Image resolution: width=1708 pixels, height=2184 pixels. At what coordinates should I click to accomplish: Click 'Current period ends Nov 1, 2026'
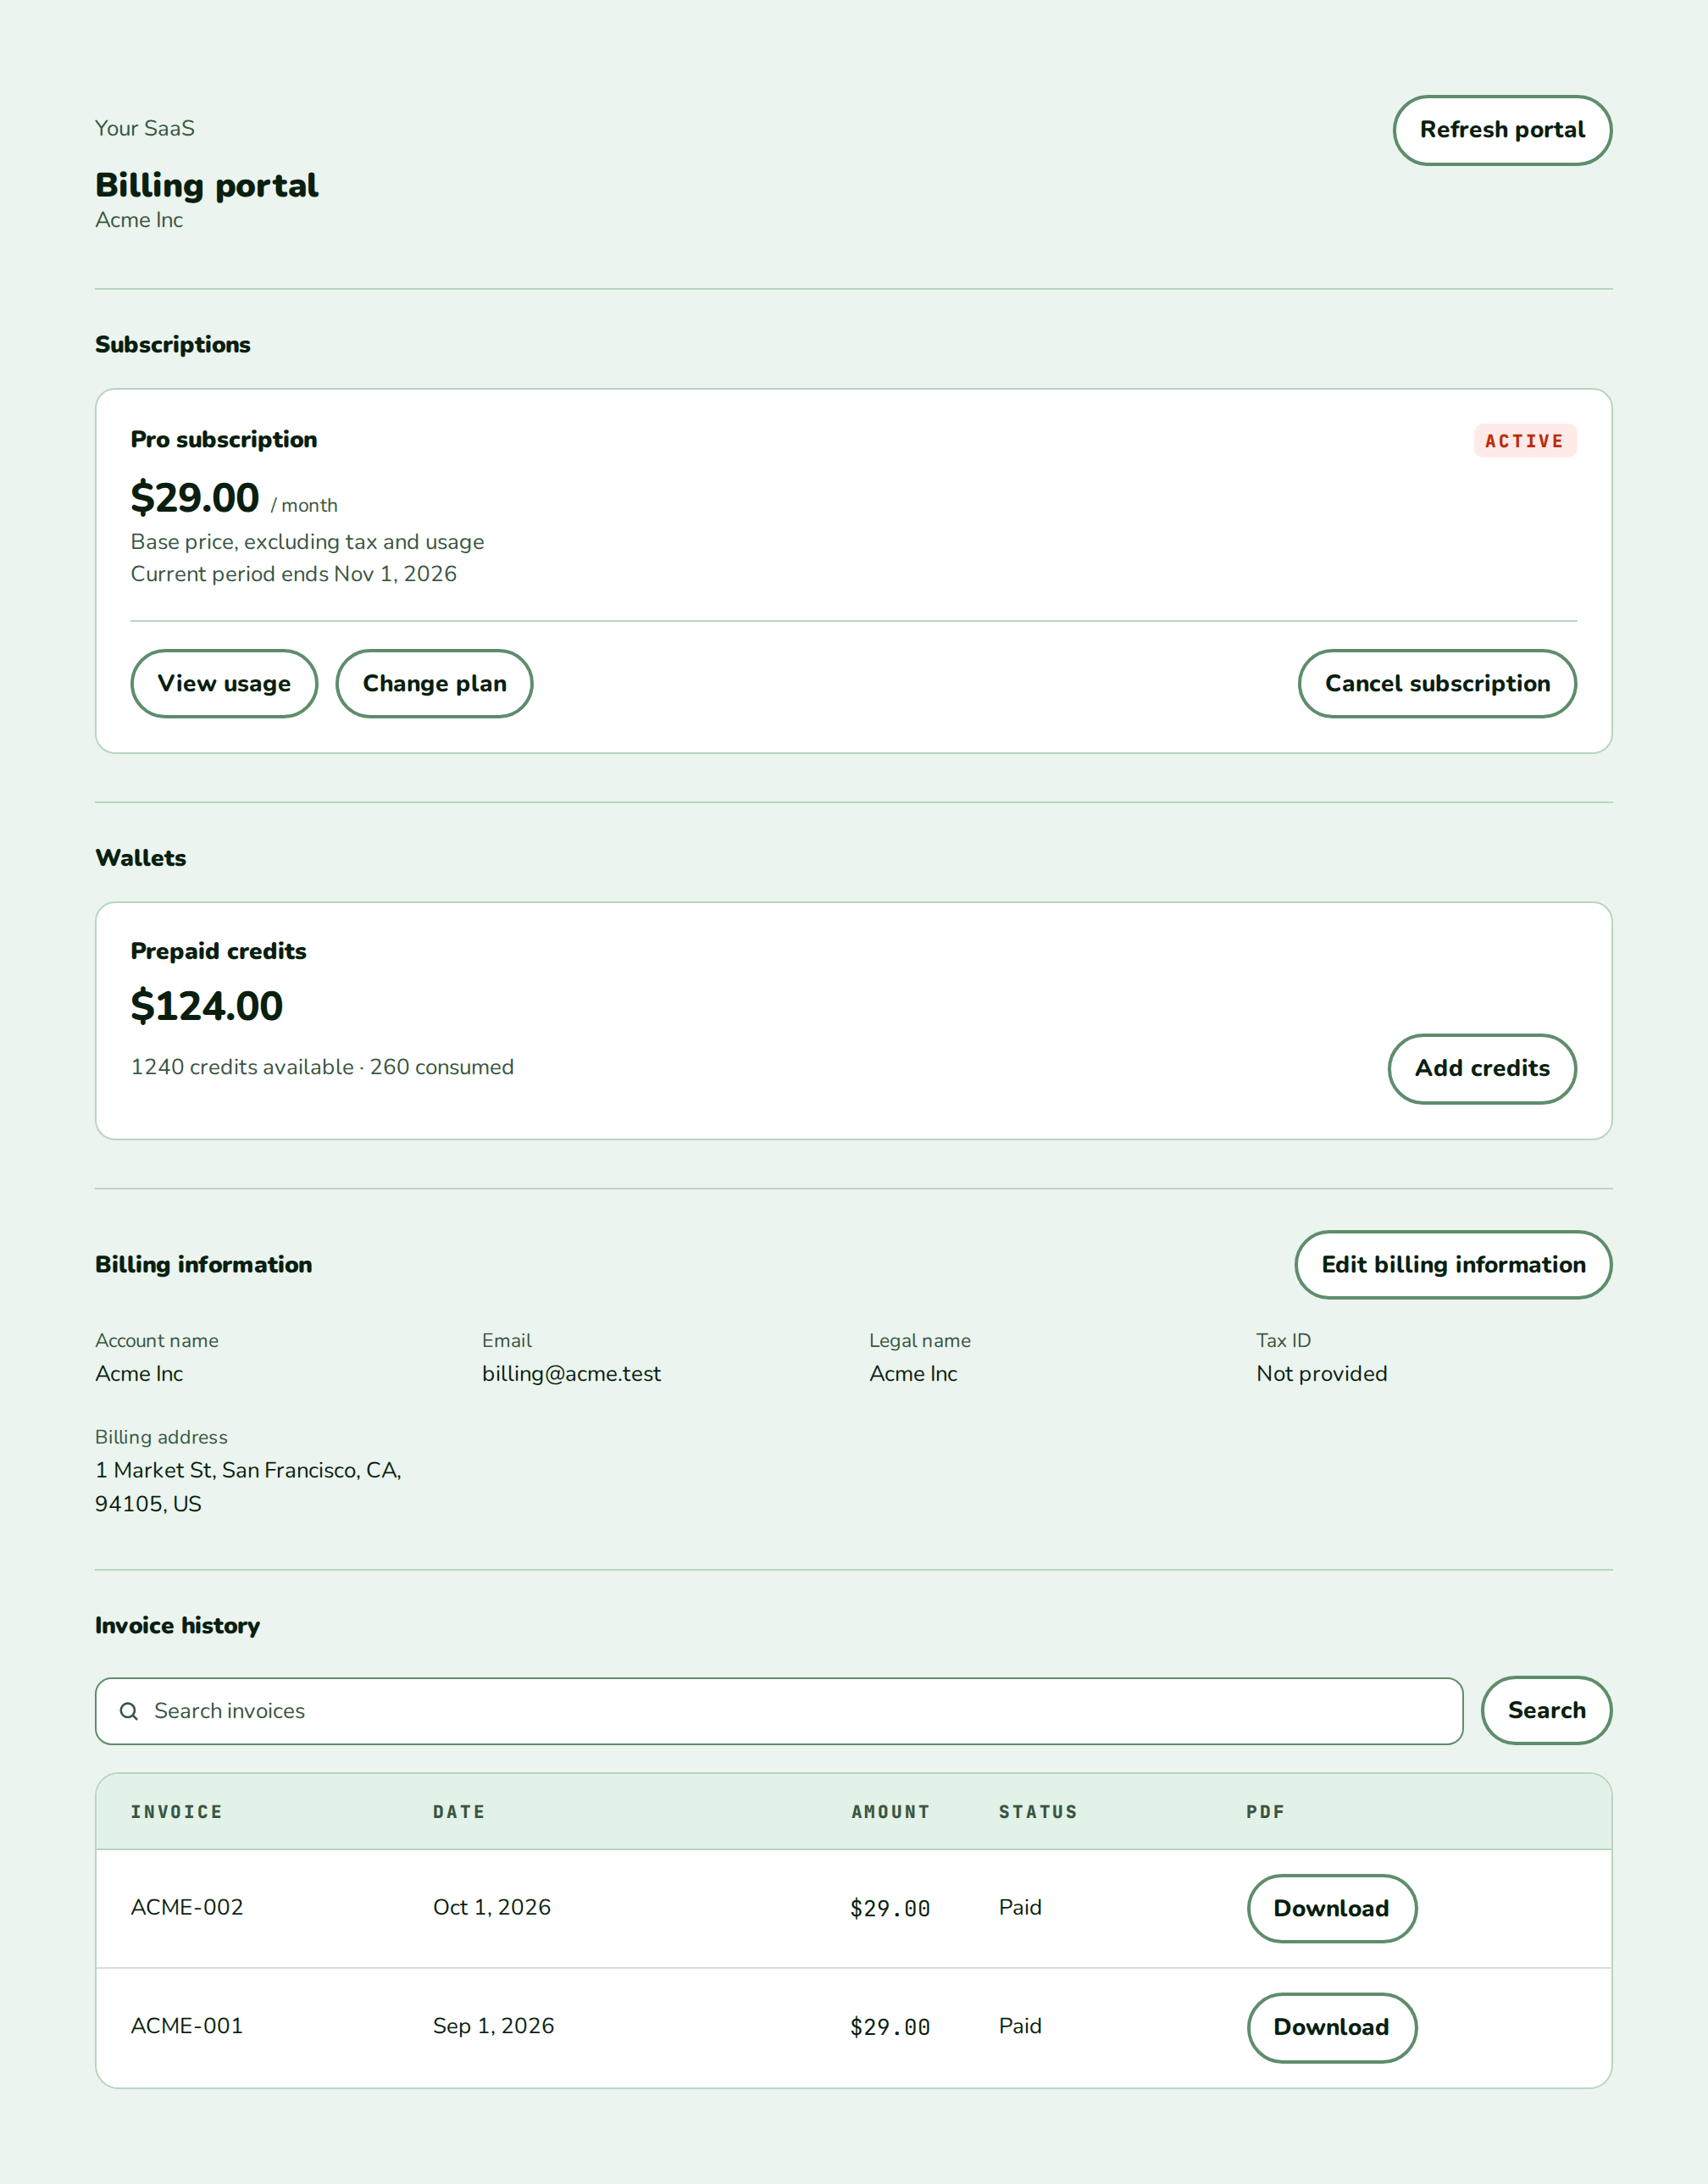294,574
